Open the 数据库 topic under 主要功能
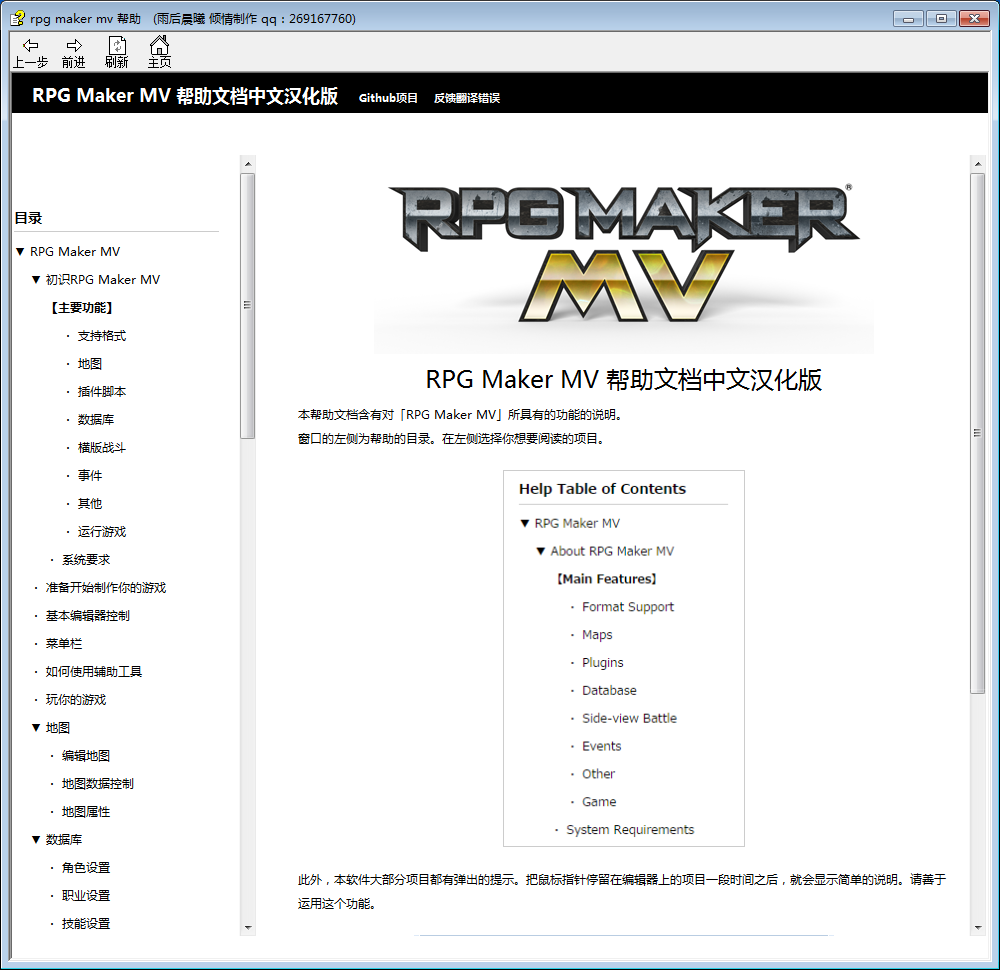 [96, 420]
